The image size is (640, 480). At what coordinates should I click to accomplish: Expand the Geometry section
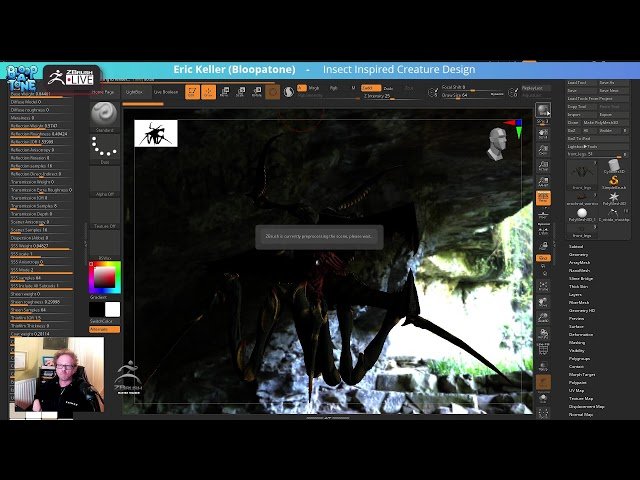[x=579, y=254]
